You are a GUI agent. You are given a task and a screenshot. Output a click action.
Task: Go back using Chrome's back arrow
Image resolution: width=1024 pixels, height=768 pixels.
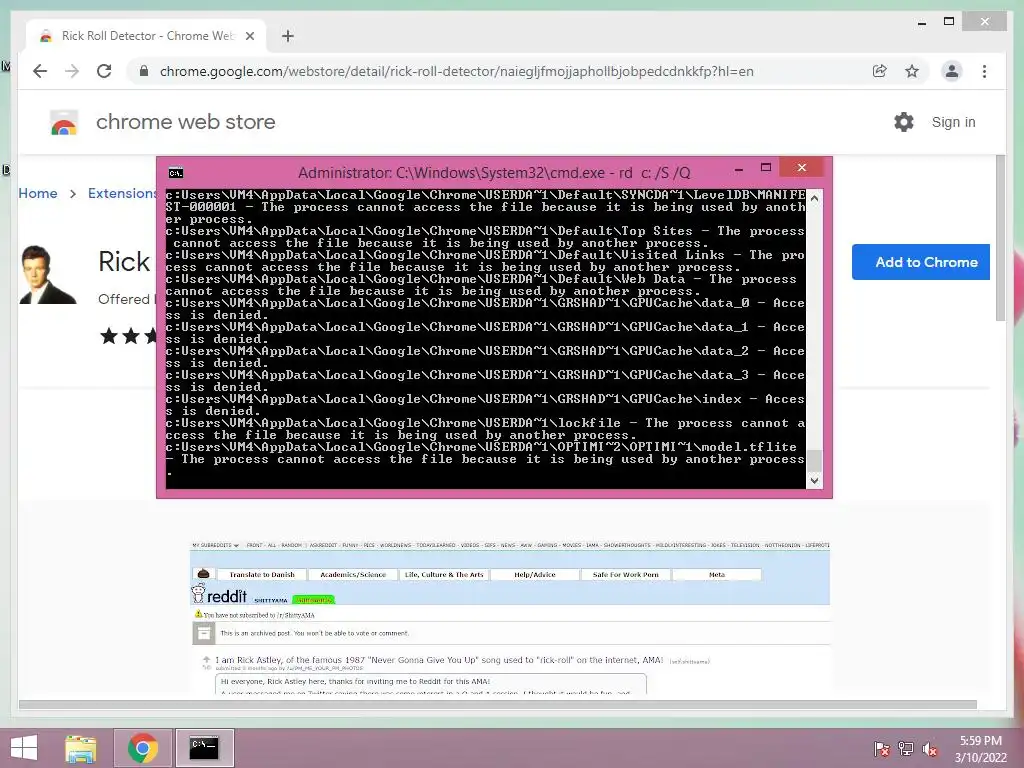pyautogui.click(x=40, y=71)
